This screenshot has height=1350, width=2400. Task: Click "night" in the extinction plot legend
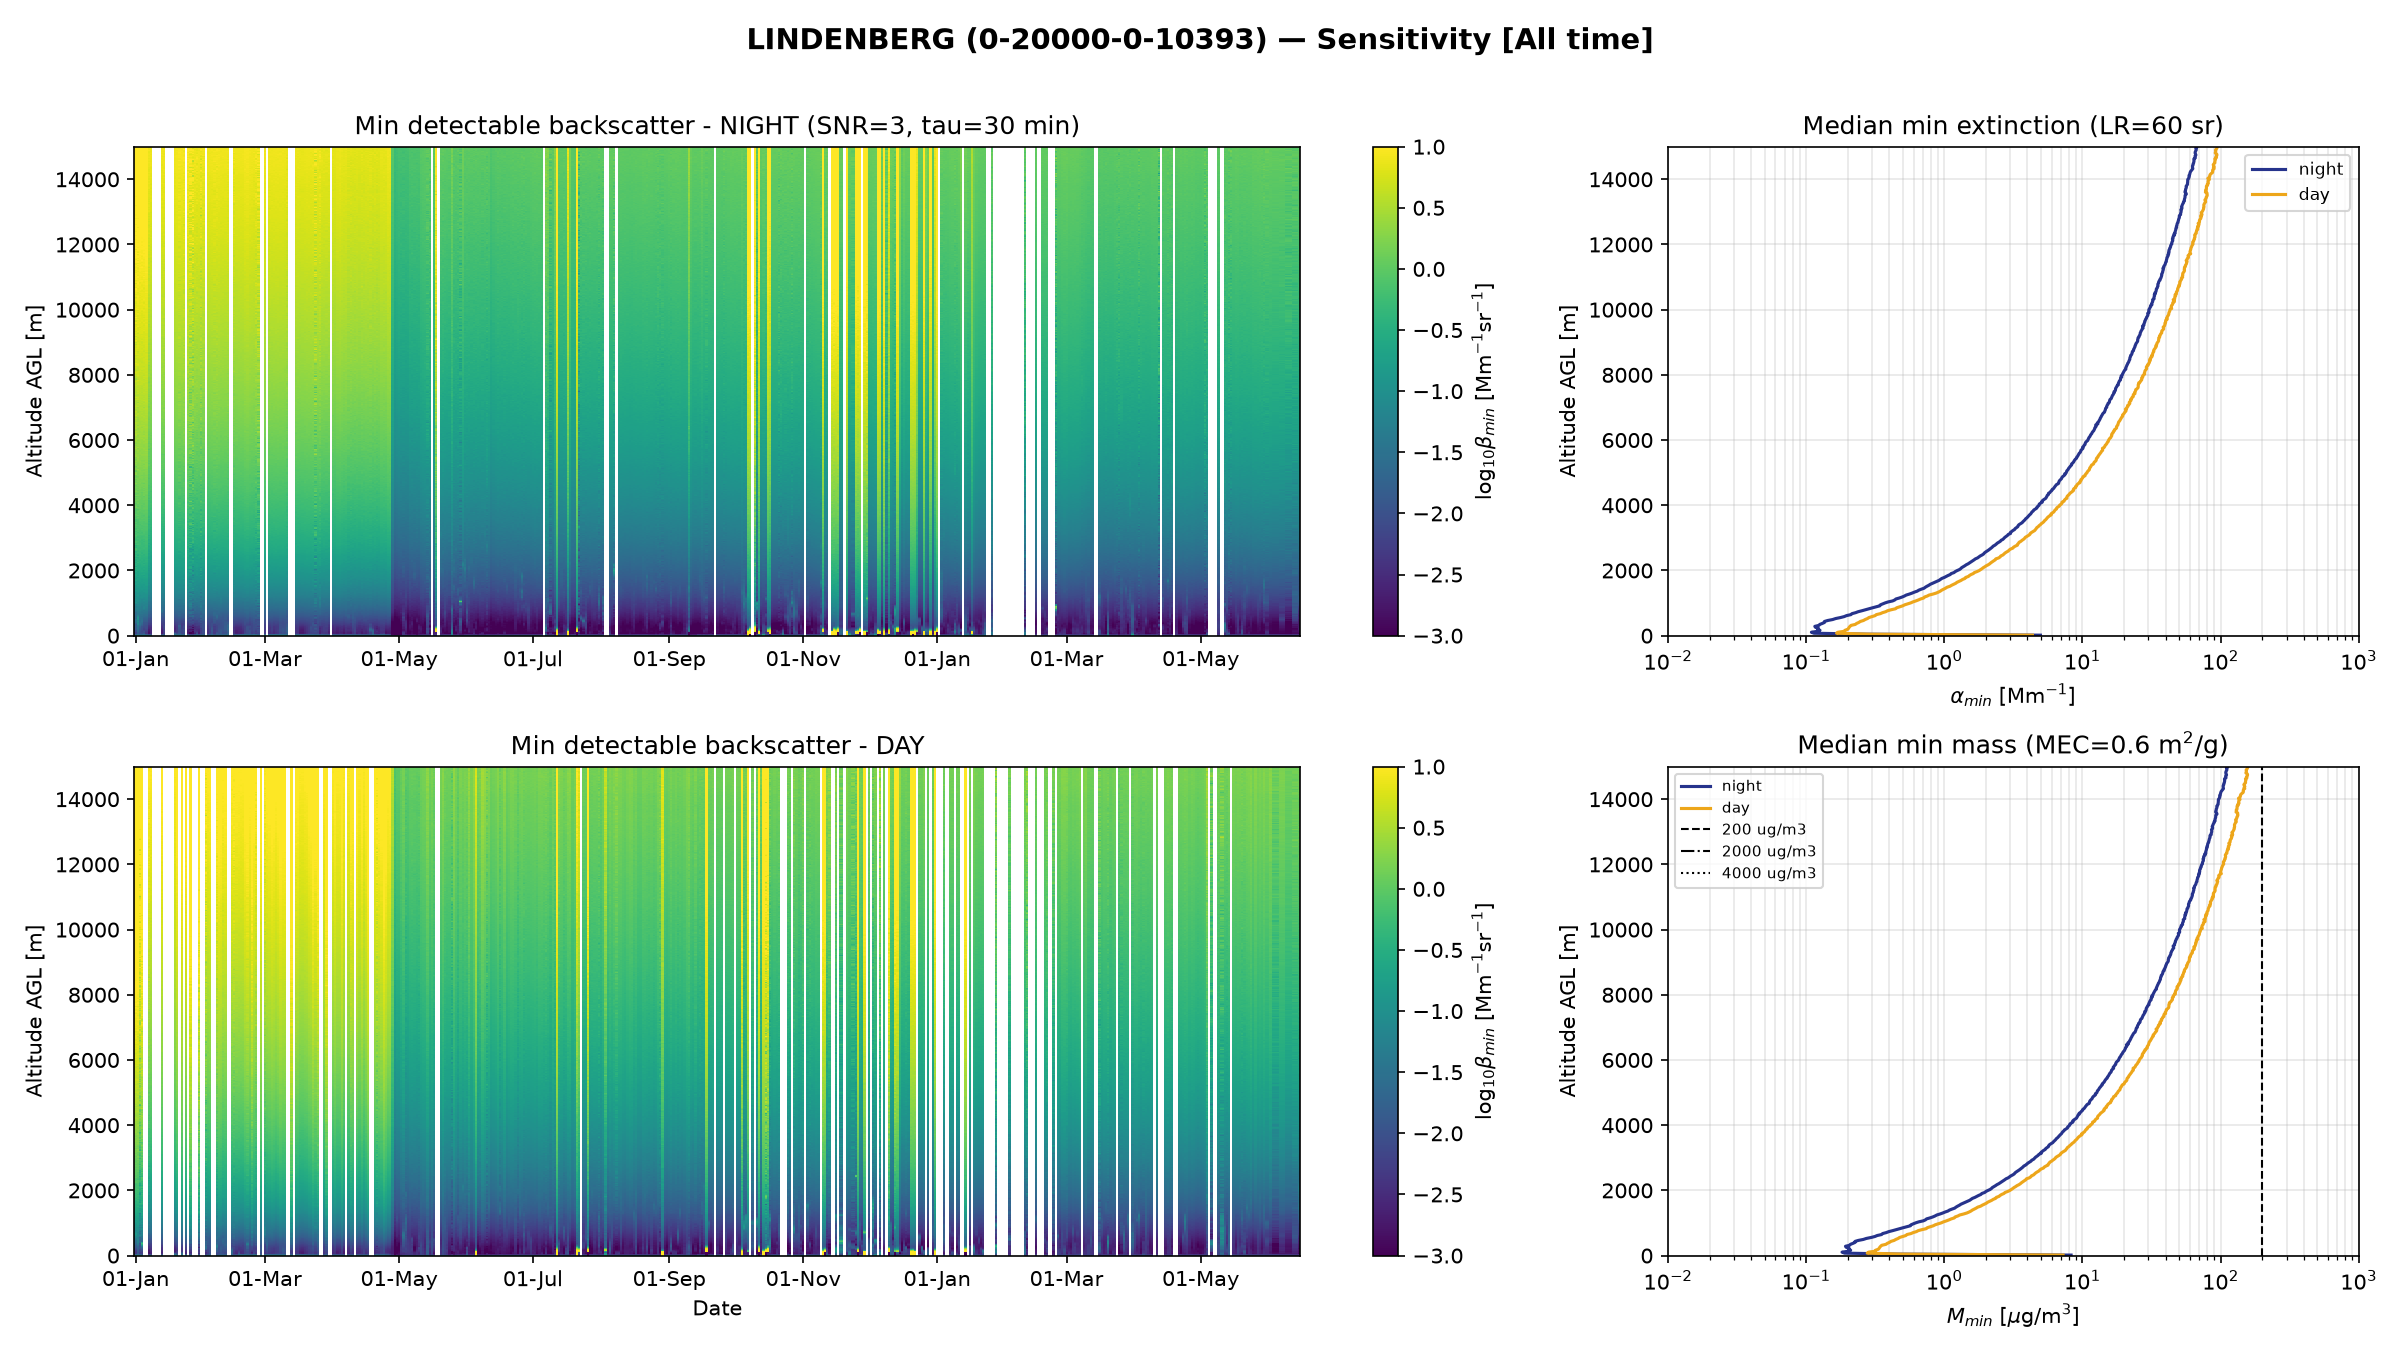point(2320,169)
